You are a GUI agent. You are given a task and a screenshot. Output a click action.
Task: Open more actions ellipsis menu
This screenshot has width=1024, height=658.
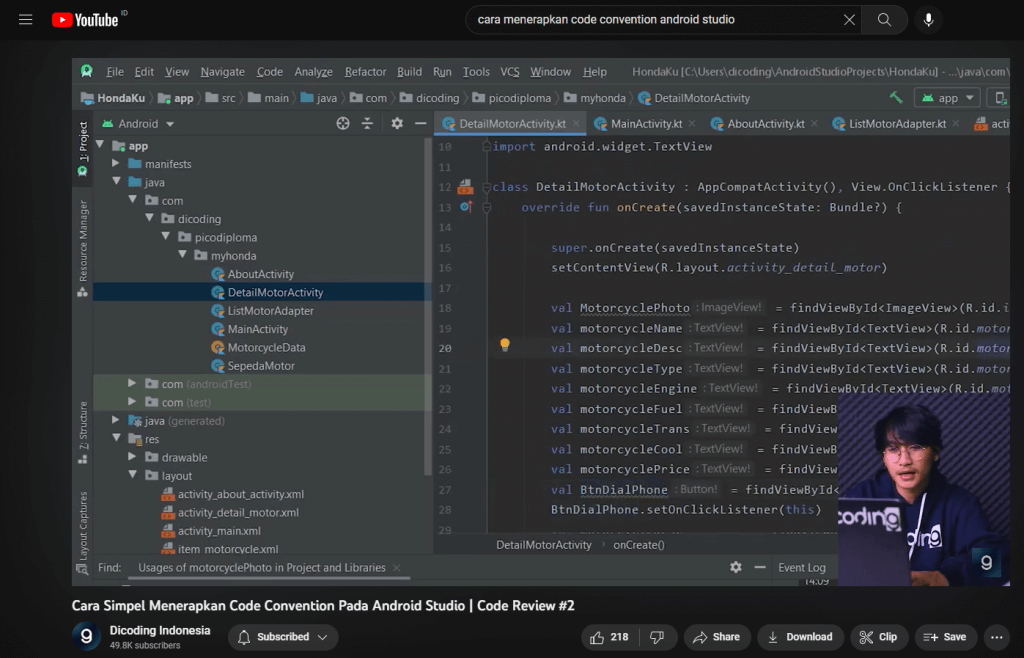[x=996, y=637]
